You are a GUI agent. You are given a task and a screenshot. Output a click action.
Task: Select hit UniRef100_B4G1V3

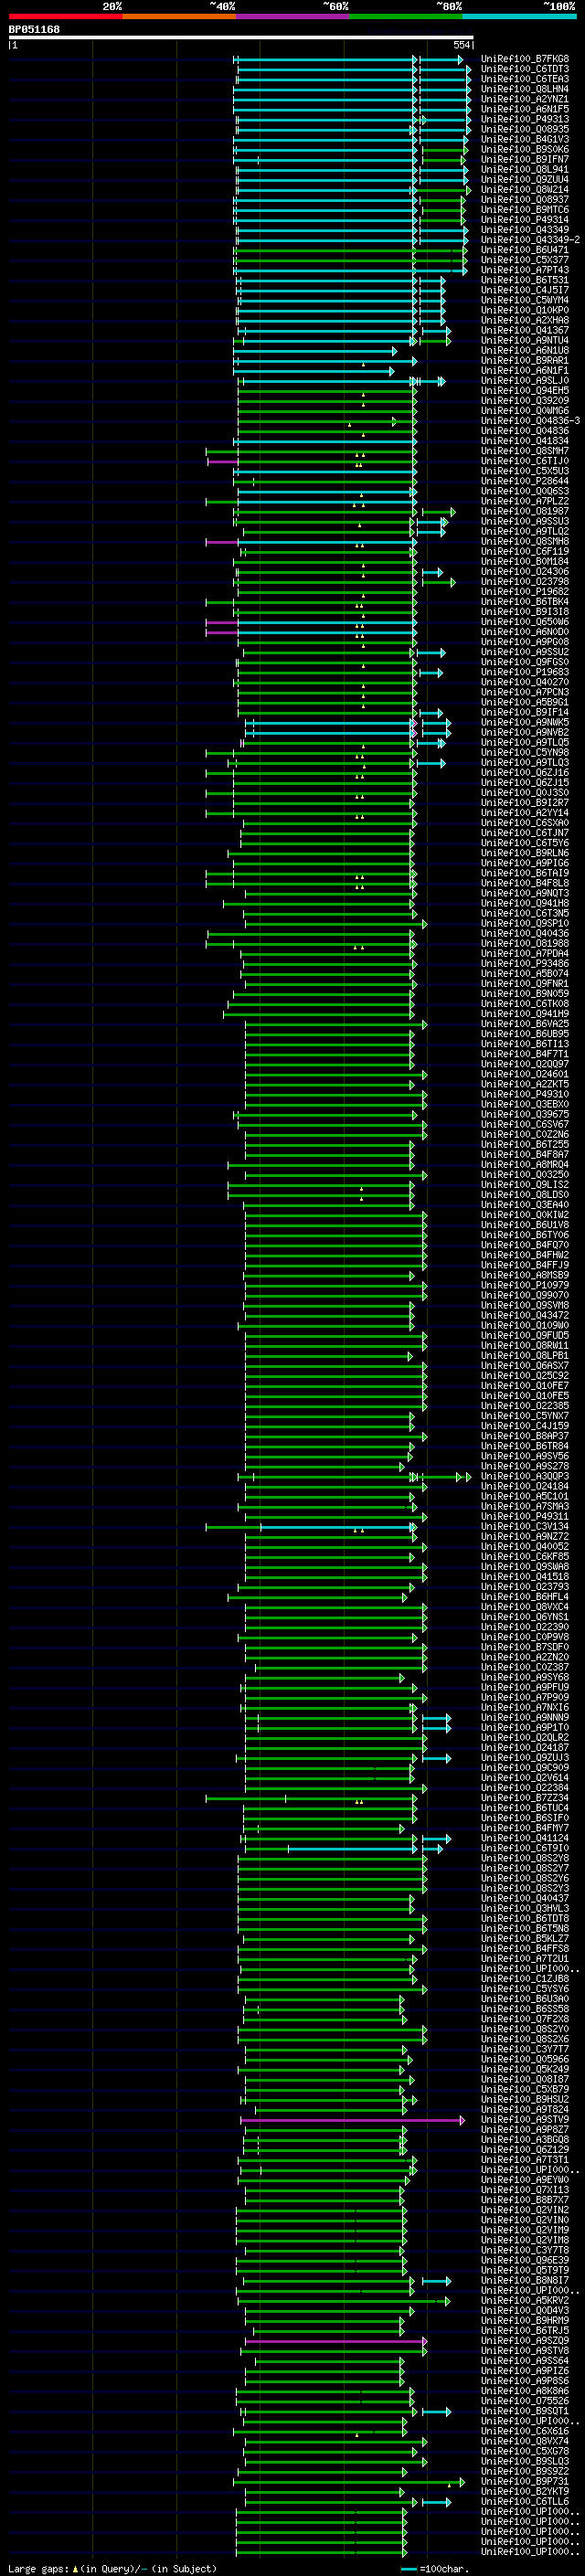[x=525, y=139]
